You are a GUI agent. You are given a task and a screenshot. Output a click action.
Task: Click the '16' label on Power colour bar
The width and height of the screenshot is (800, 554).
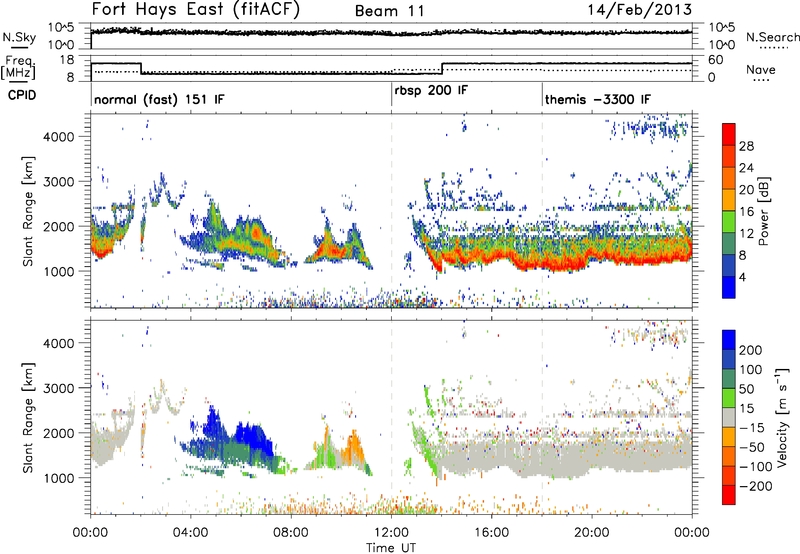[746, 212]
